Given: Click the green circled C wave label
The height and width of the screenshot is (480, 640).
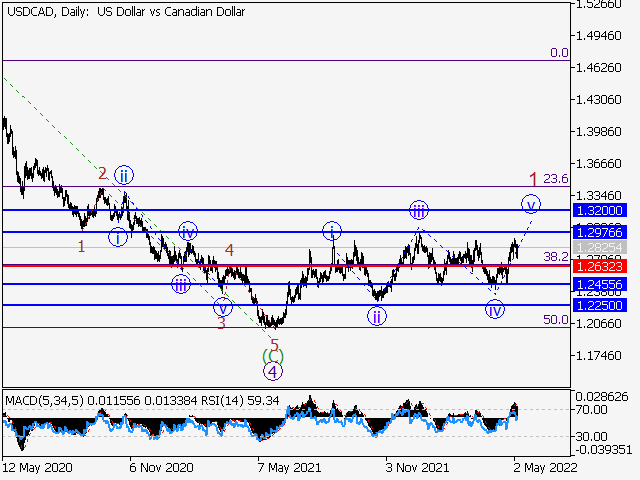Looking at the screenshot, I should pyautogui.click(x=272, y=355).
